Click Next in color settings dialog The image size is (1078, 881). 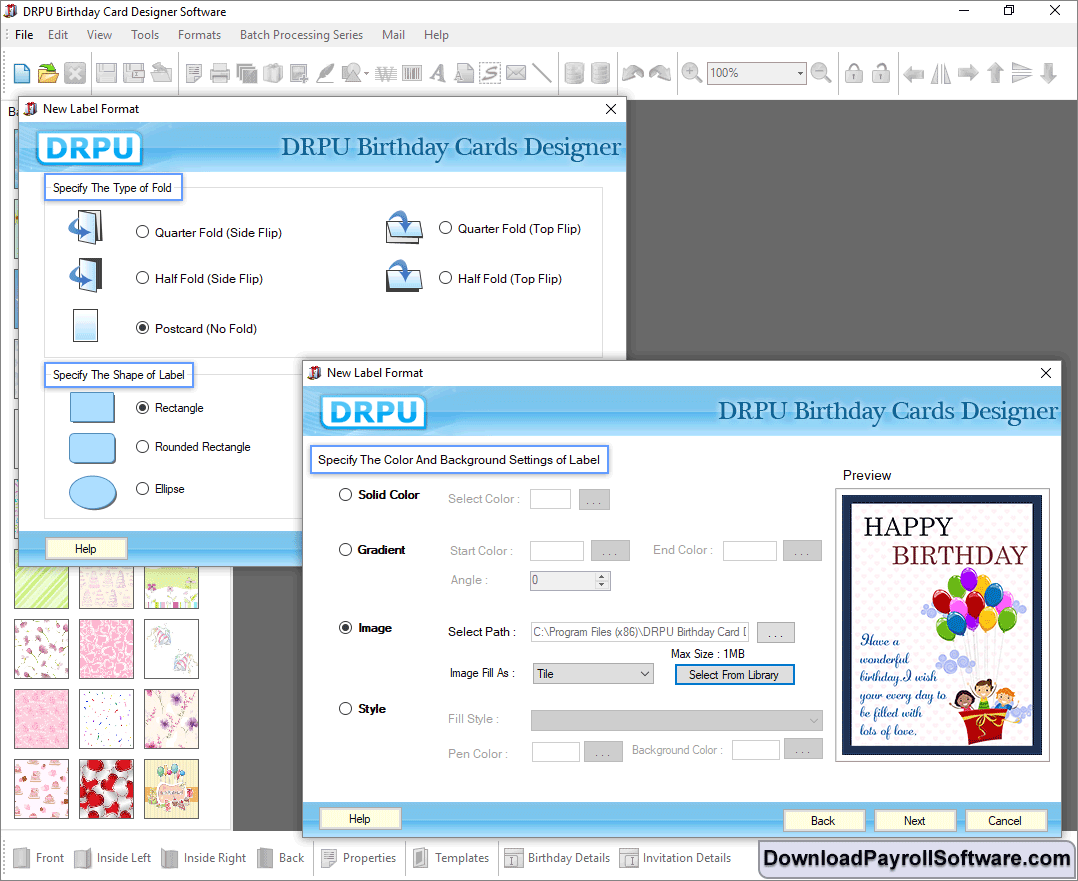tap(914, 820)
